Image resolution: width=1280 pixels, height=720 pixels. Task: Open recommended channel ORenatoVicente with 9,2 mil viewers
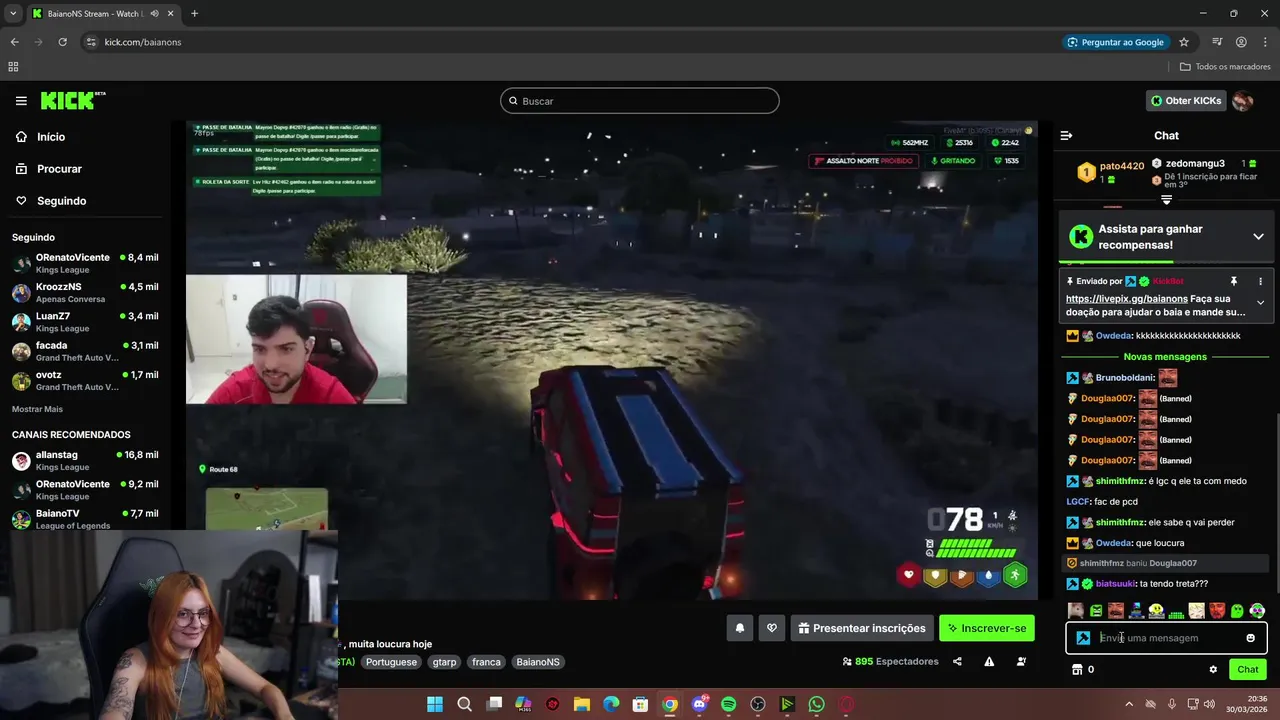click(x=85, y=490)
